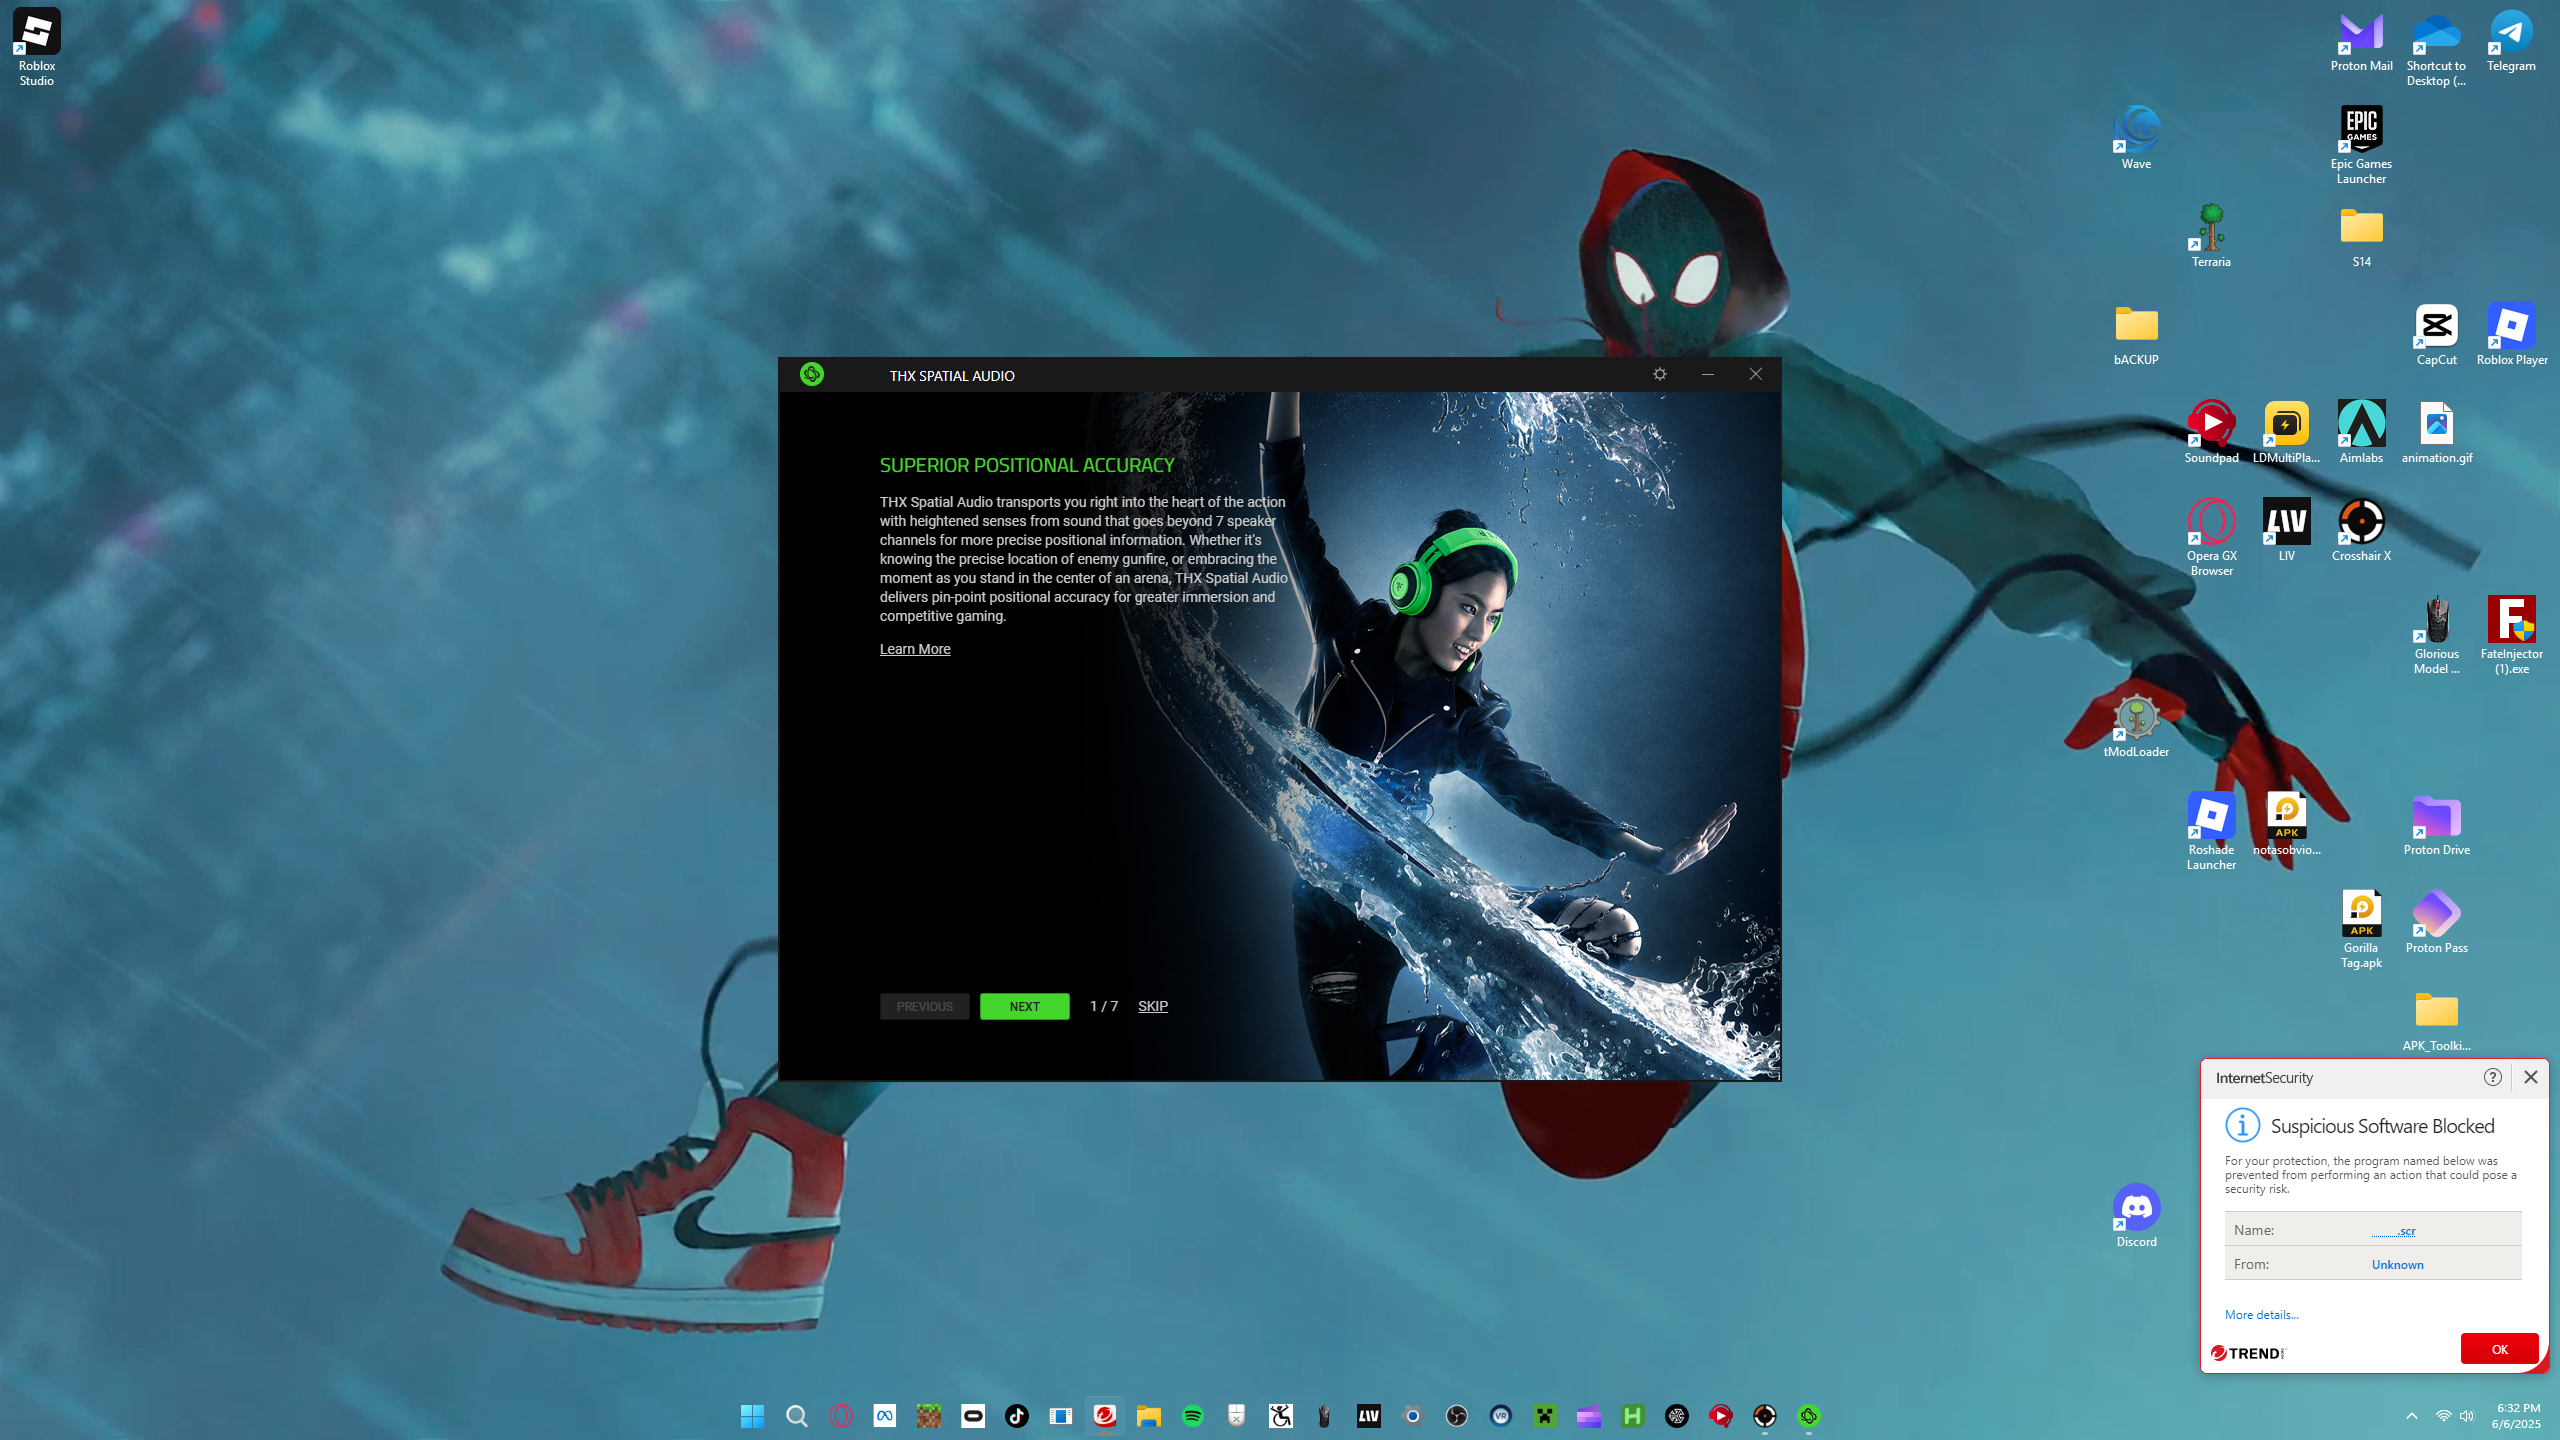
Task: Select the LDMultiPlayer desktop shortcut
Action: point(2286,432)
